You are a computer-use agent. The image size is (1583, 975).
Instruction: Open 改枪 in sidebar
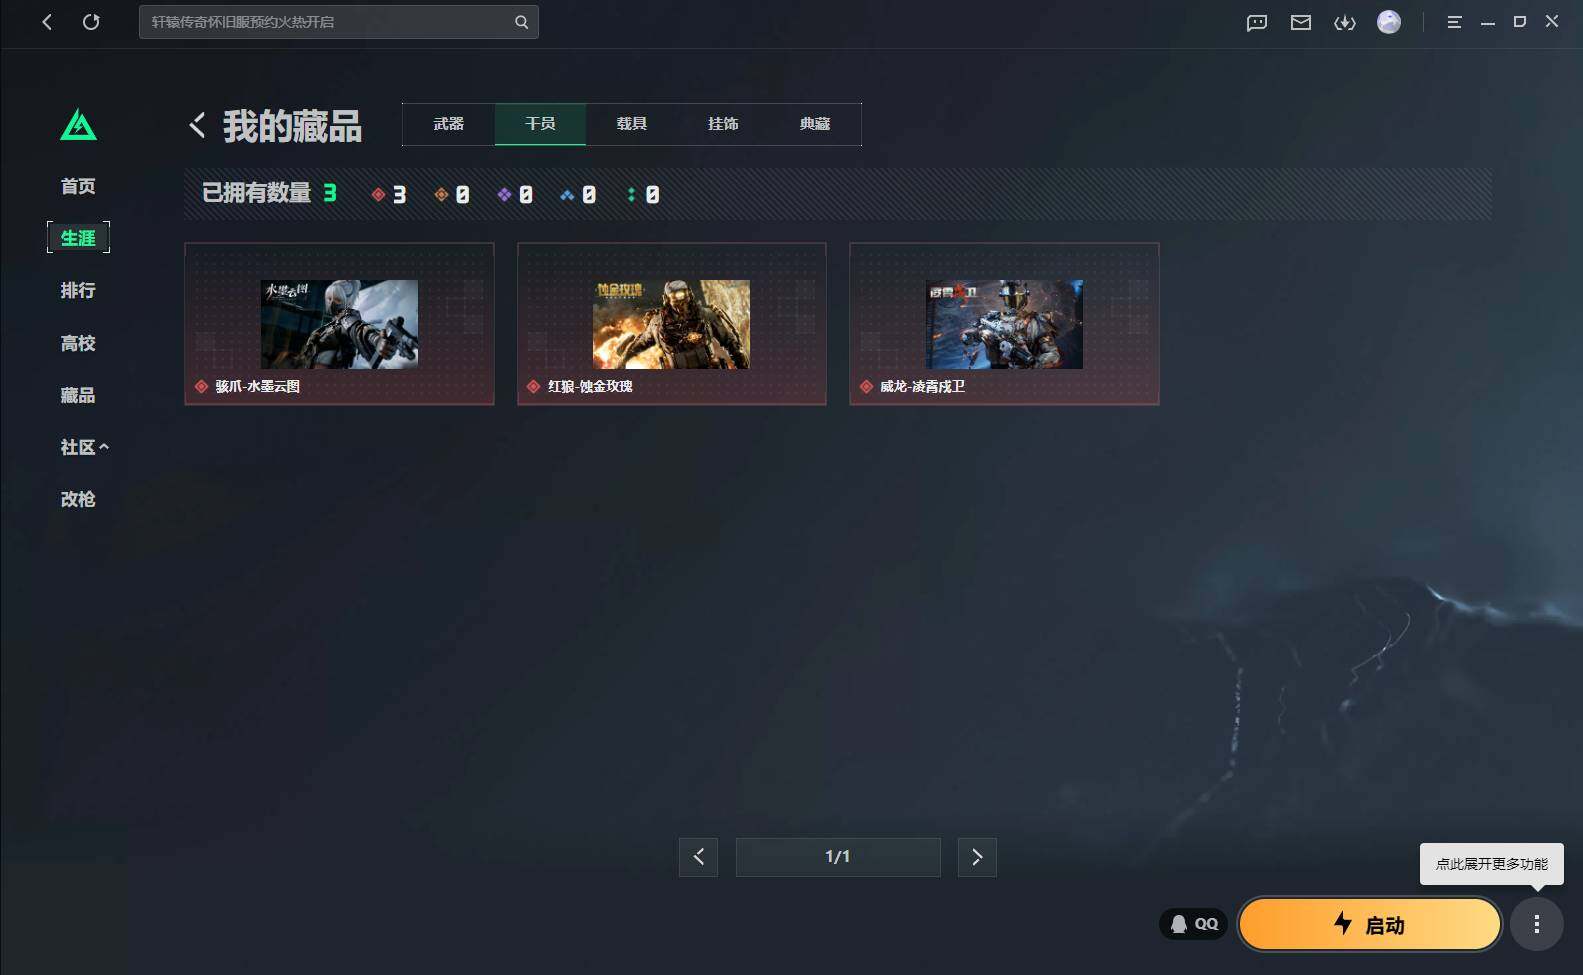78,499
